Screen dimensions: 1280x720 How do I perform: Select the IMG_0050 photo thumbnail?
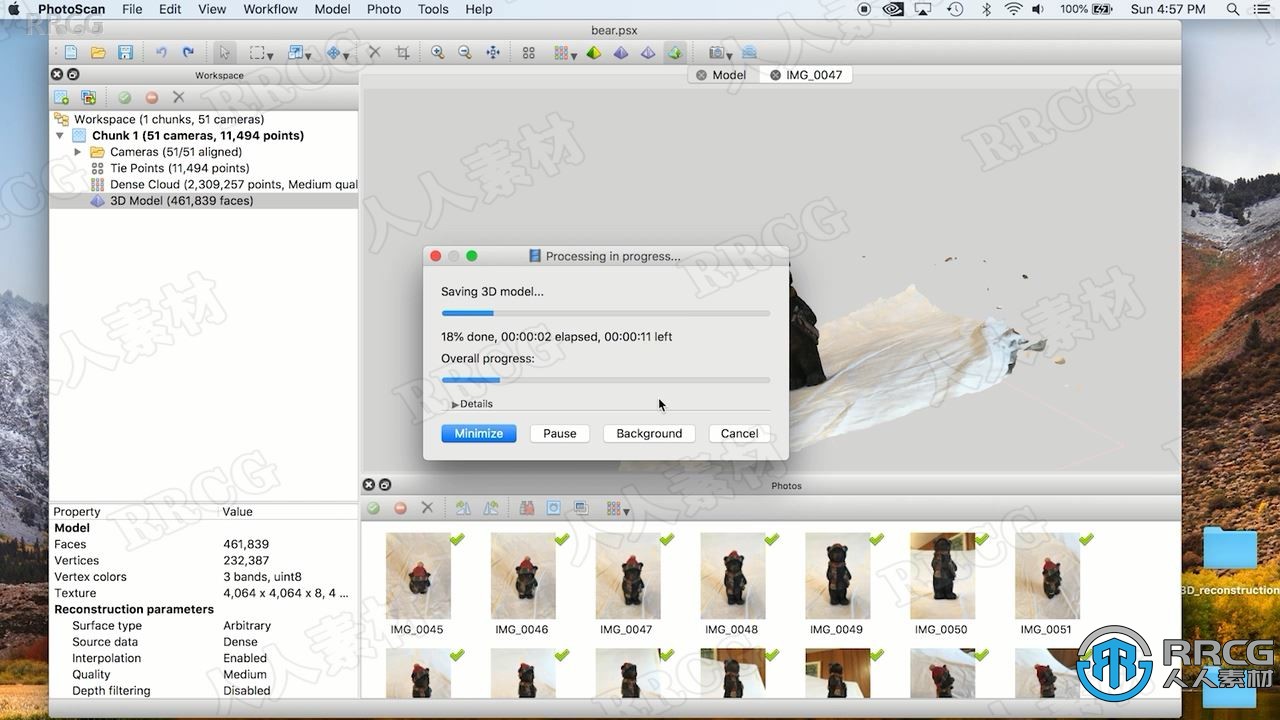point(942,576)
